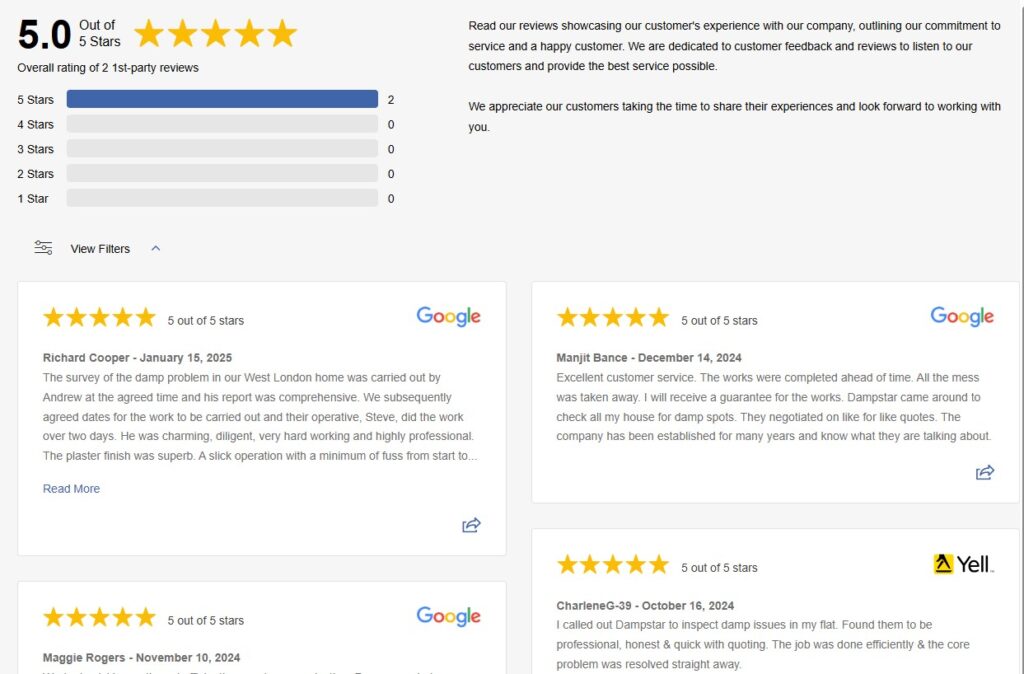Click the filters slider icon
Image resolution: width=1024 pixels, height=674 pixels.
click(43, 248)
